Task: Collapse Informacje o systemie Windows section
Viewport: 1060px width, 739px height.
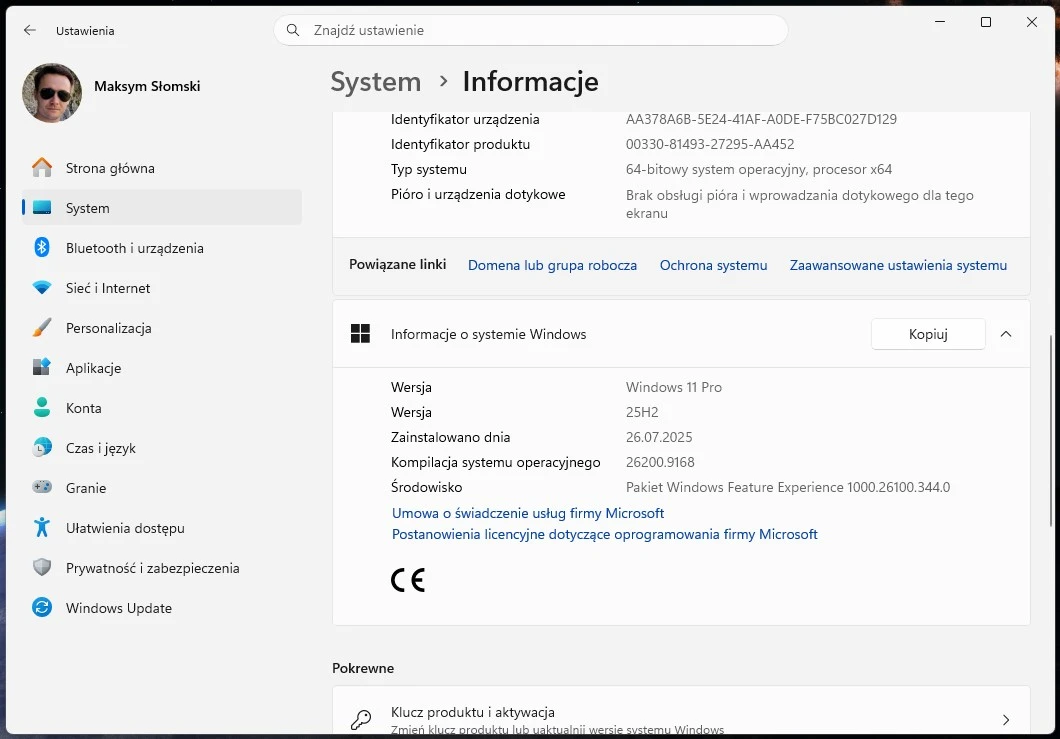Action: 1006,334
